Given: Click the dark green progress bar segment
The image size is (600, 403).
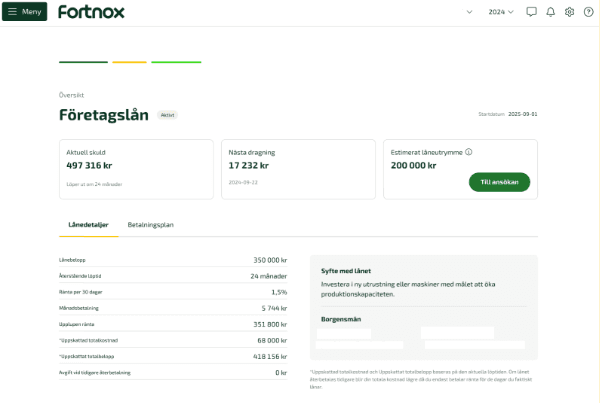Looking at the screenshot, I should (83, 62).
